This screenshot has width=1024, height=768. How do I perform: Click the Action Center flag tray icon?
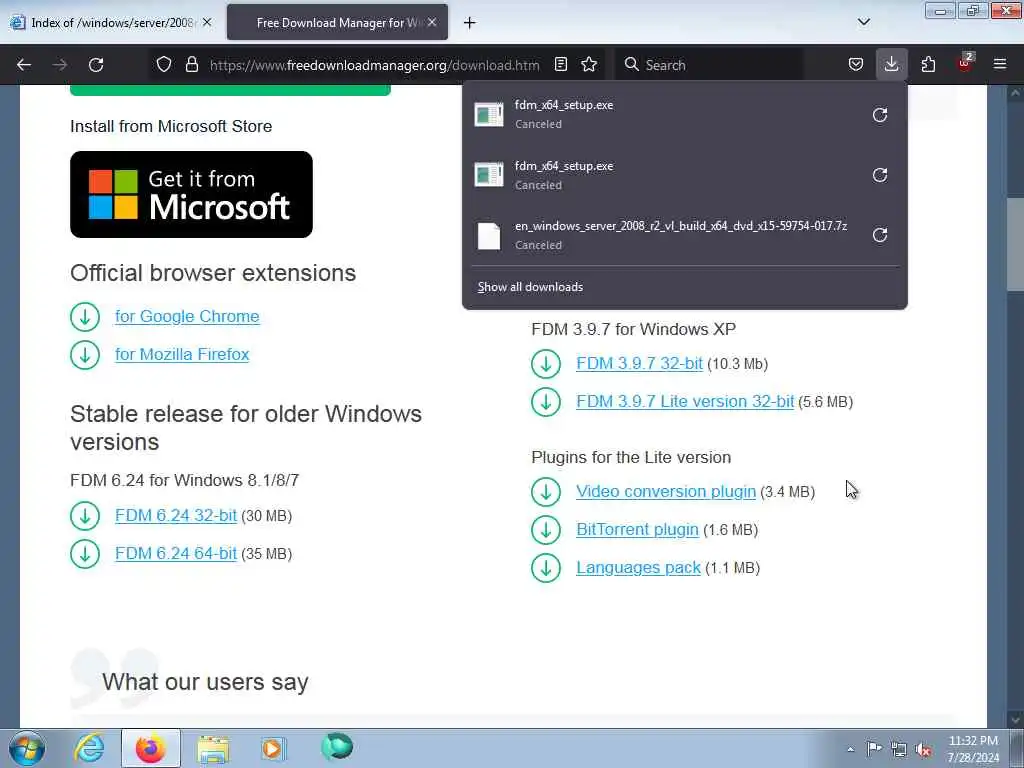coord(874,748)
